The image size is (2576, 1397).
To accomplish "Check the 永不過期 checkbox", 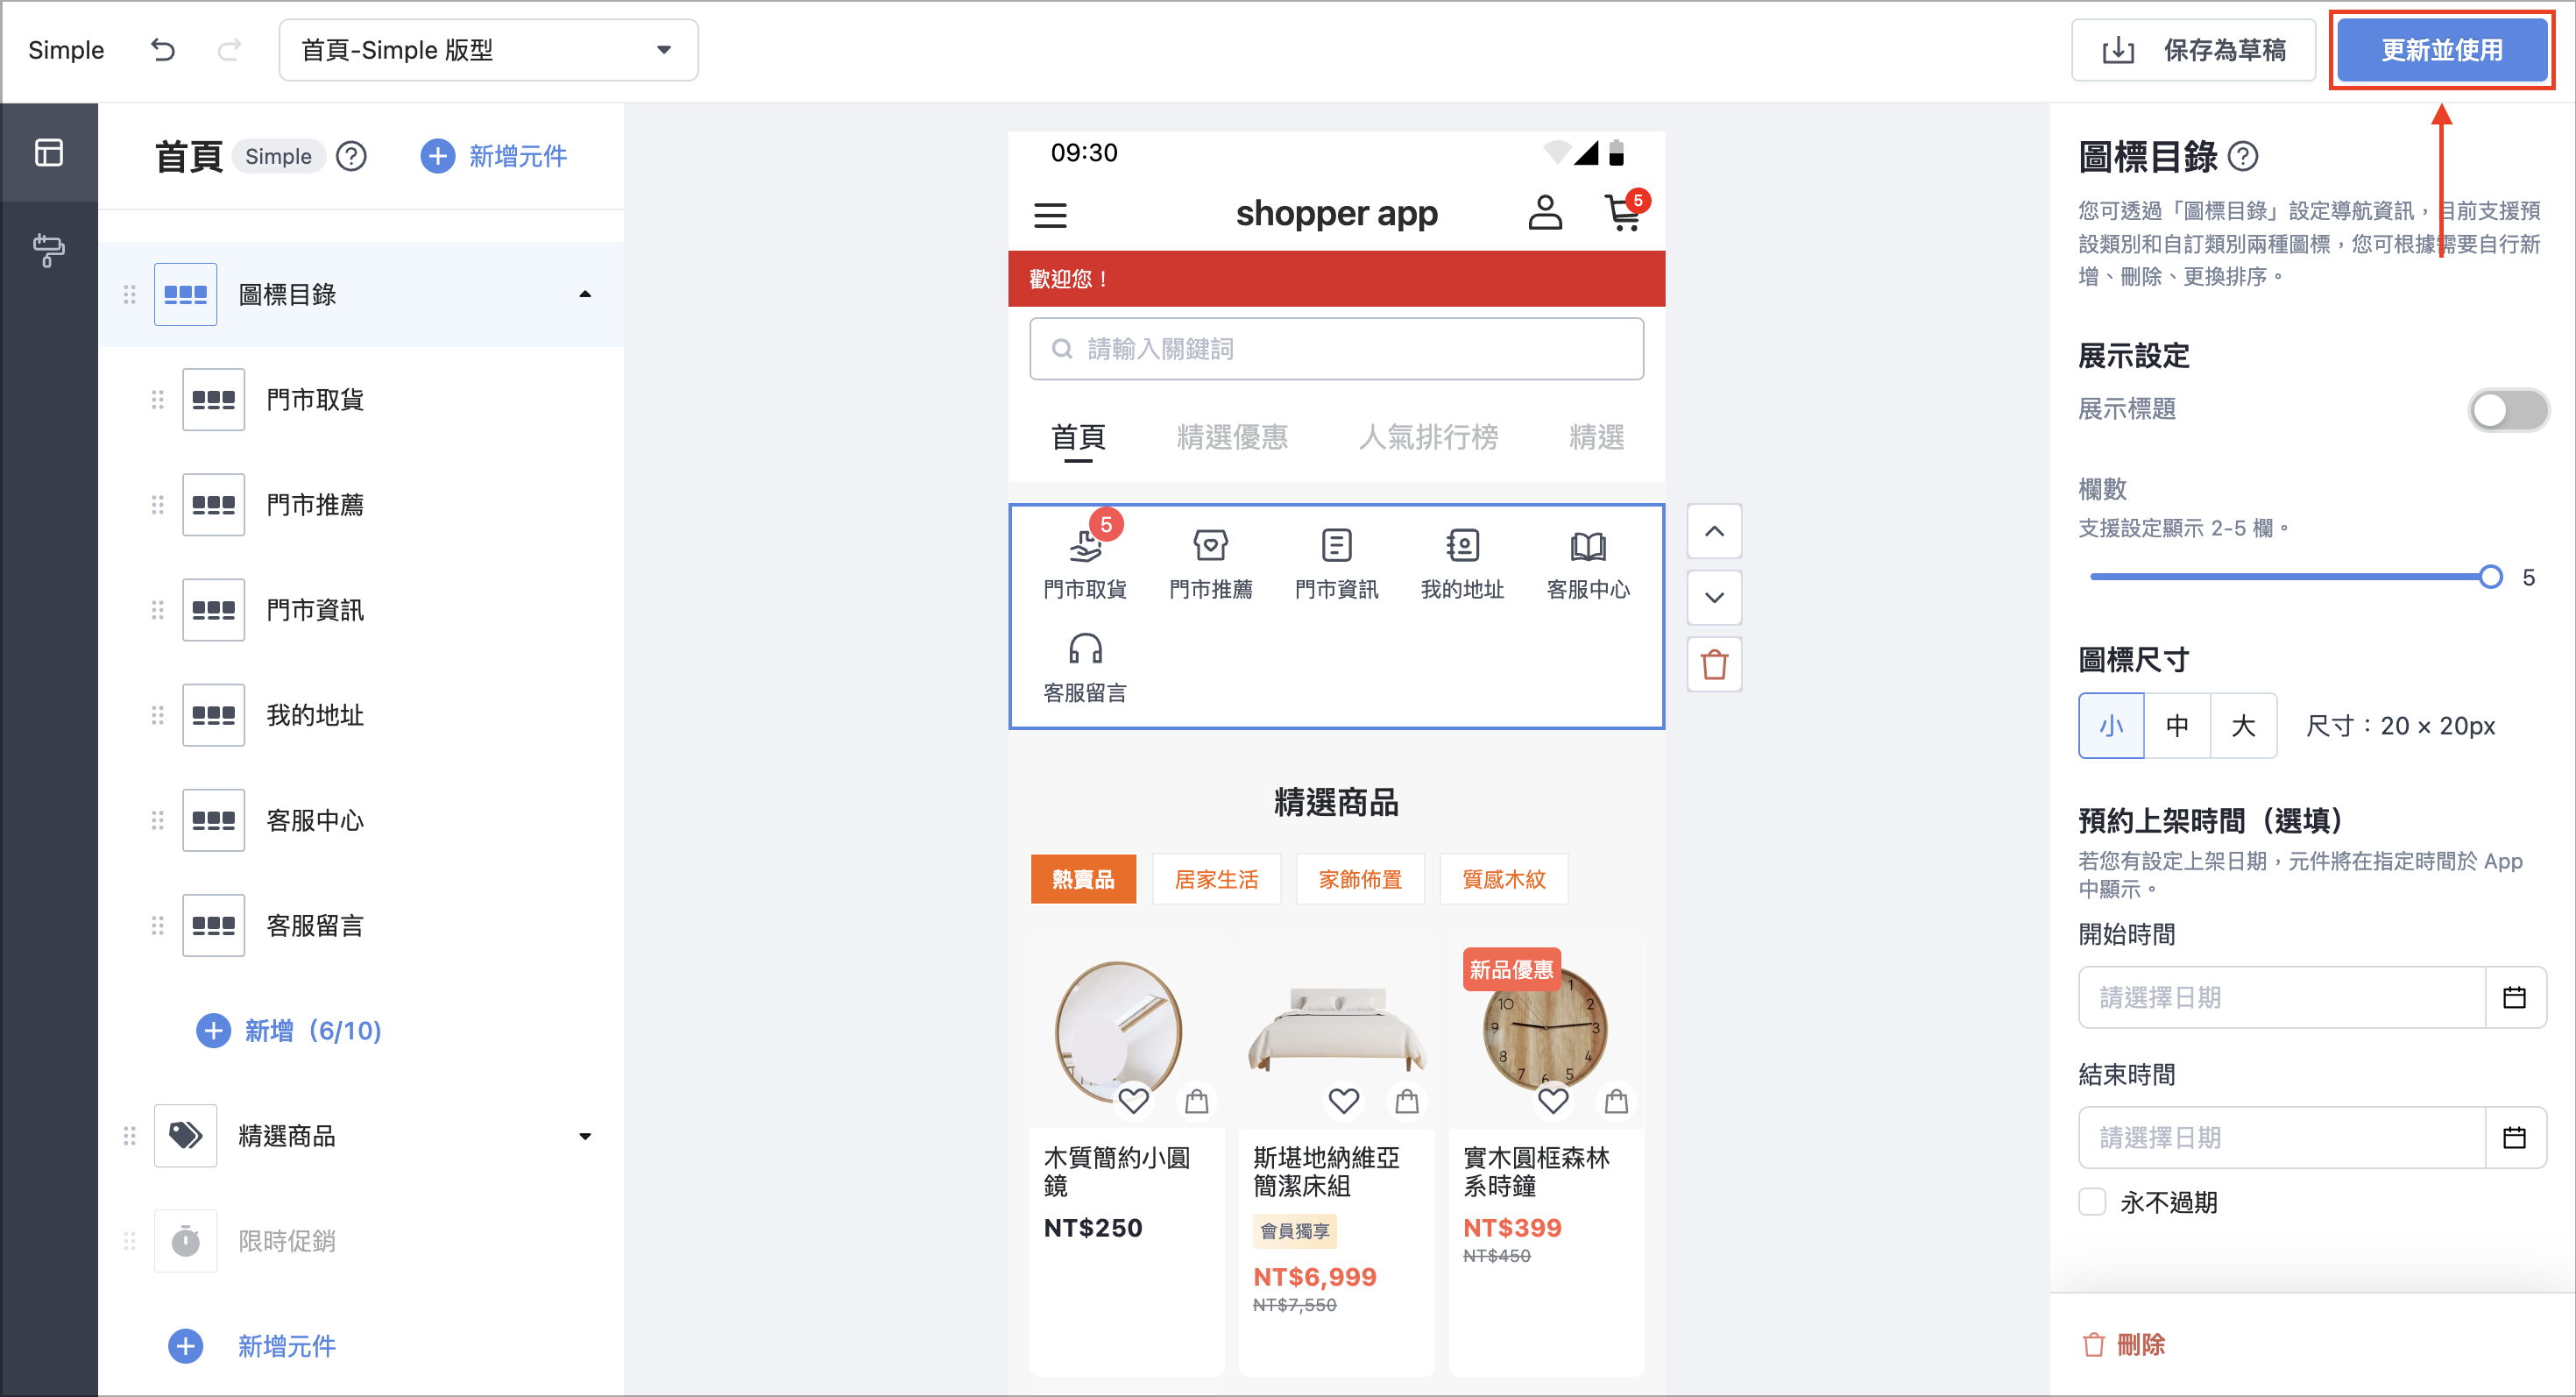I will (2092, 1201).
